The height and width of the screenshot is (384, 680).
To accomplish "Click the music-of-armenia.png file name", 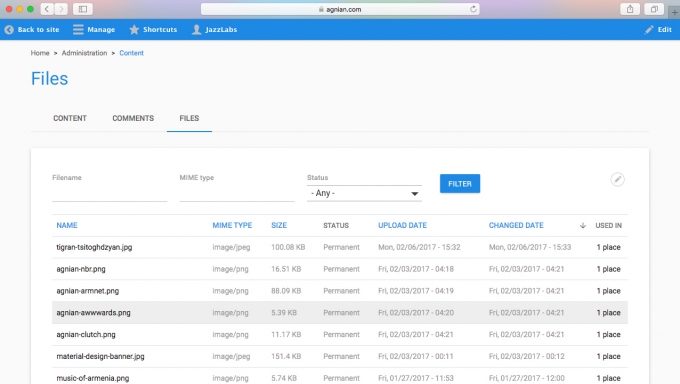I will click(93, 378).
